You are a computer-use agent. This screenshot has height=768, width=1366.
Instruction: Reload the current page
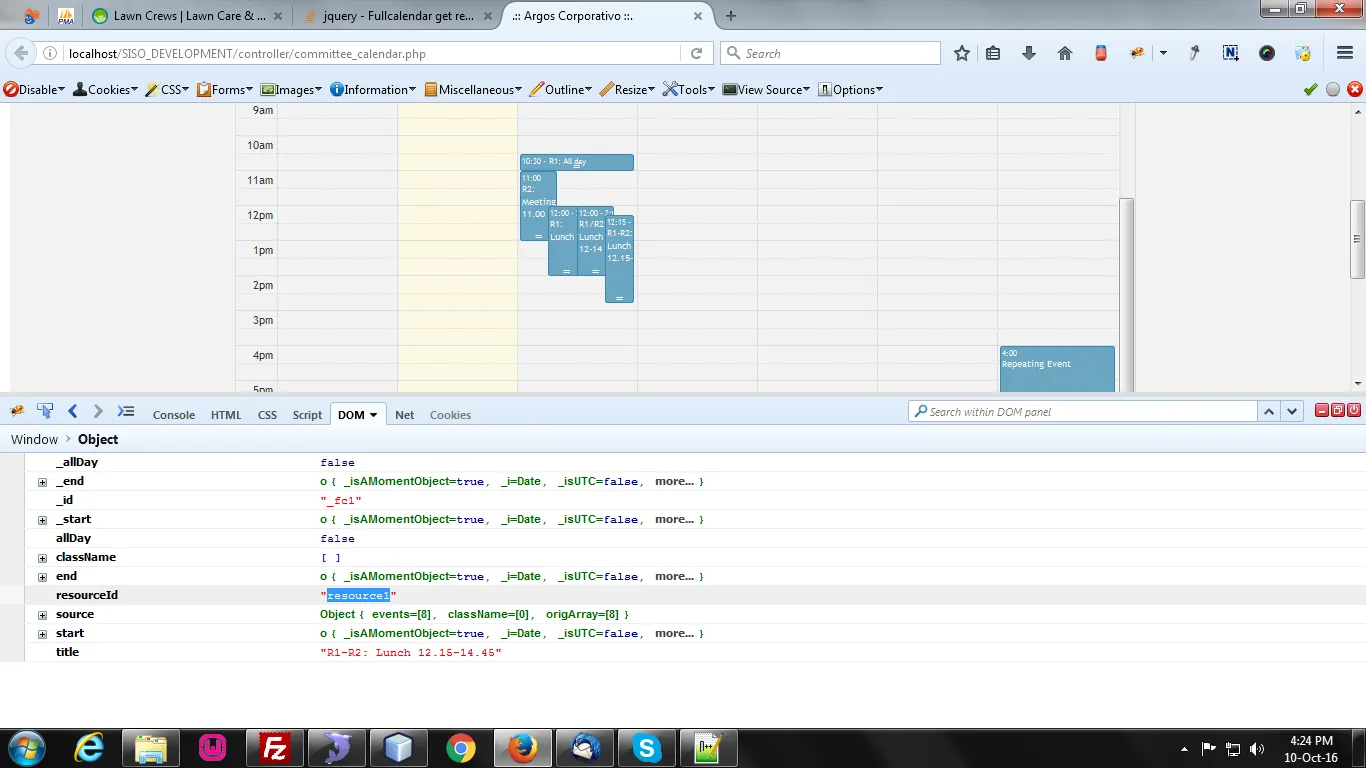(x=697, y=54)
